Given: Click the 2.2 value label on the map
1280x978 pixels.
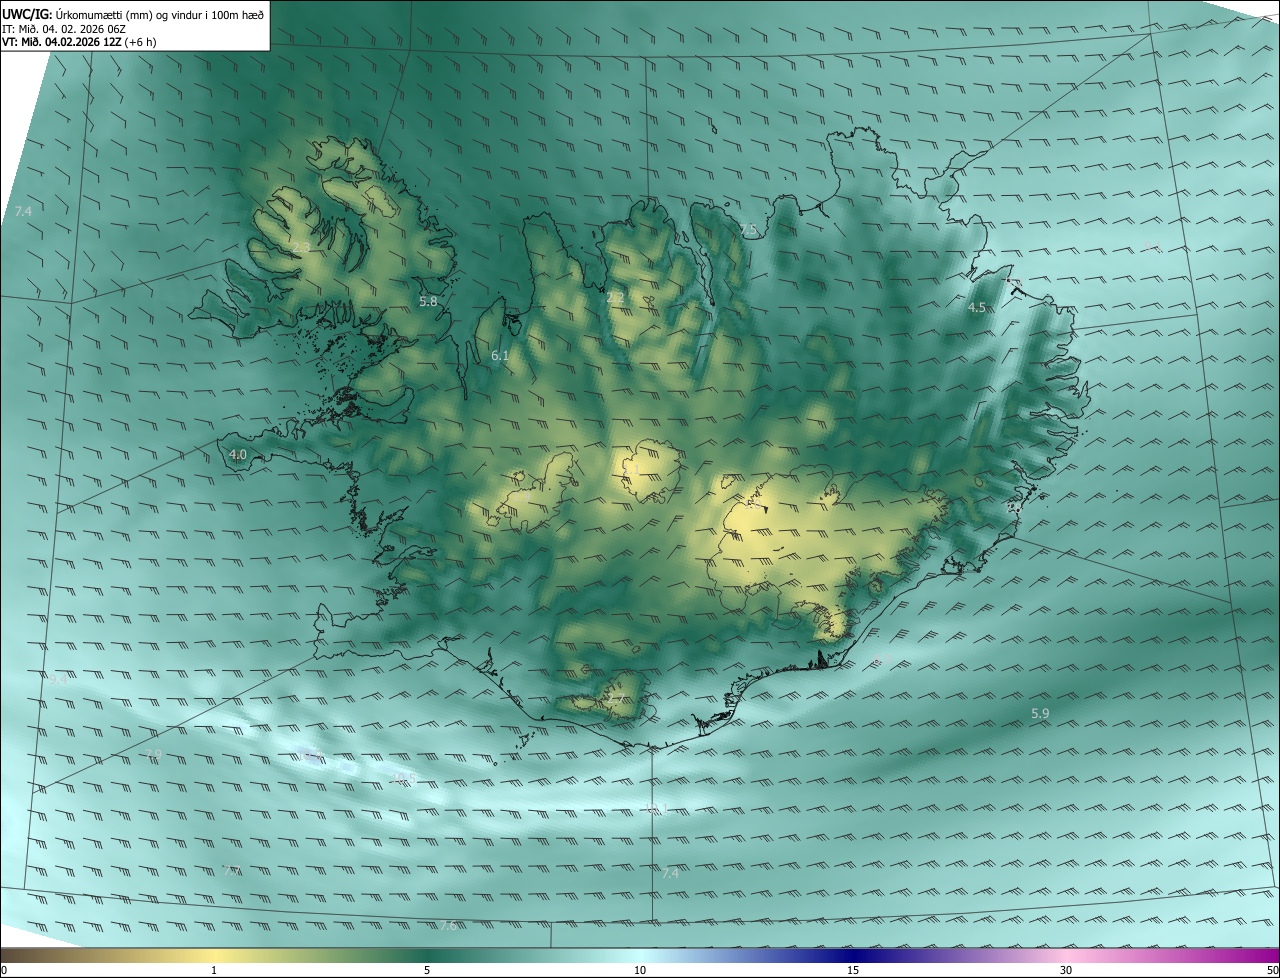Looking at the screenshot, I should pos(615,297).
